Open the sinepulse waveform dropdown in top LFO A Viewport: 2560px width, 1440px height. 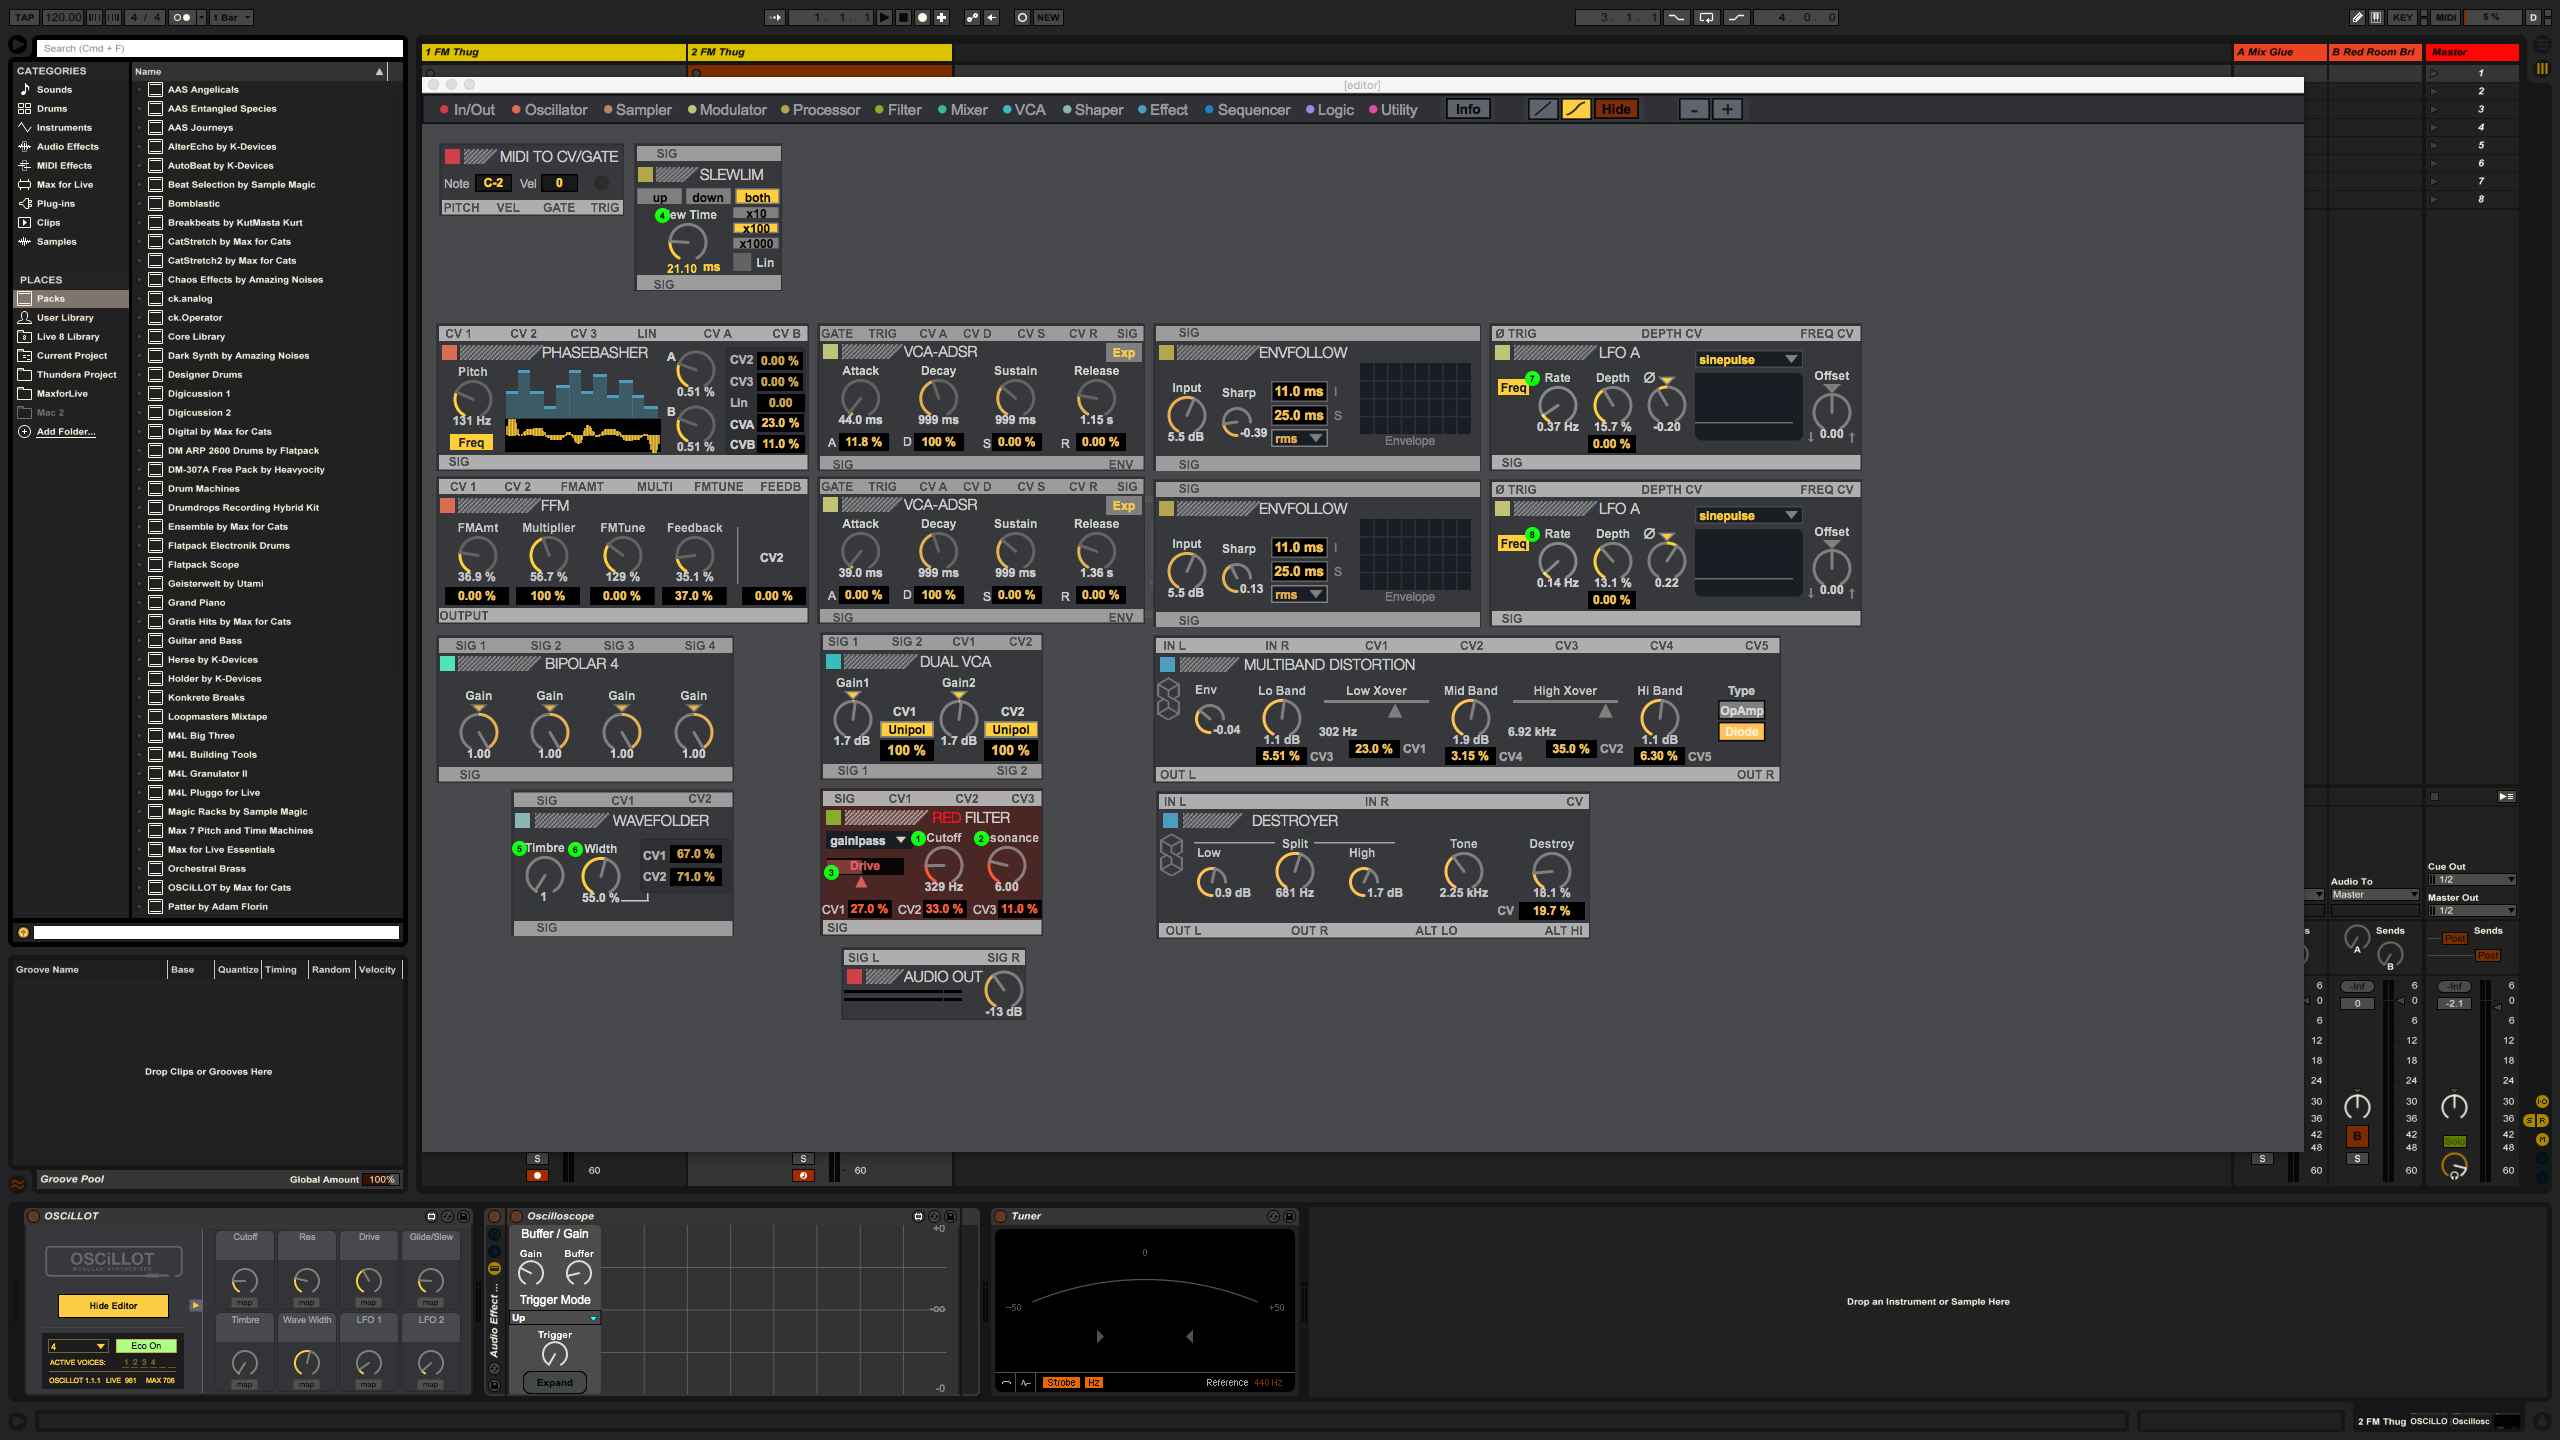pos(1748,359)
